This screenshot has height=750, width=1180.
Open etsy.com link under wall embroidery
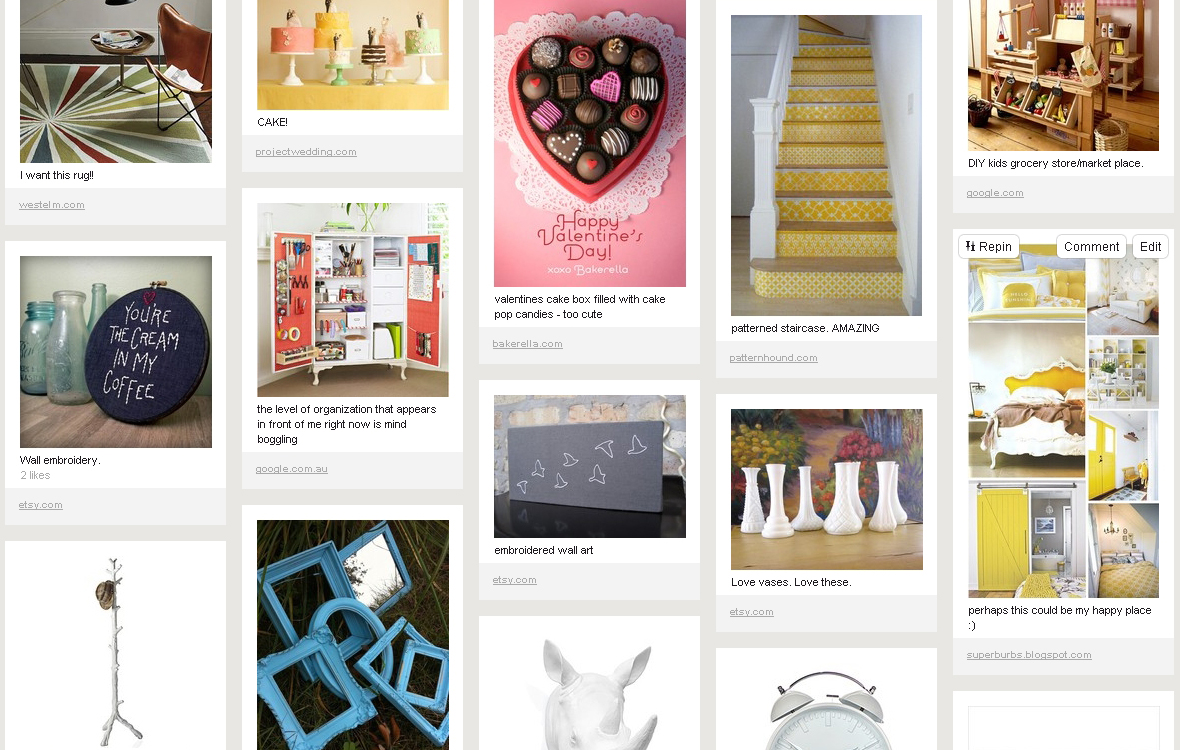point(41,505)
